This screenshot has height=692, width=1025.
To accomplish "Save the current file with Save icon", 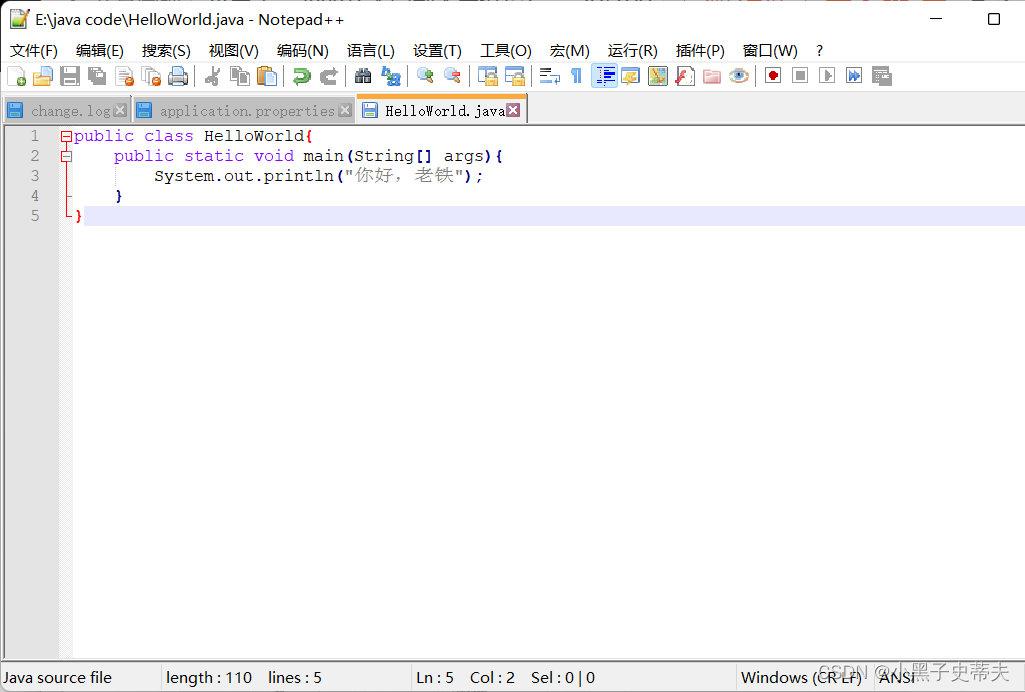I will [70, 76].
